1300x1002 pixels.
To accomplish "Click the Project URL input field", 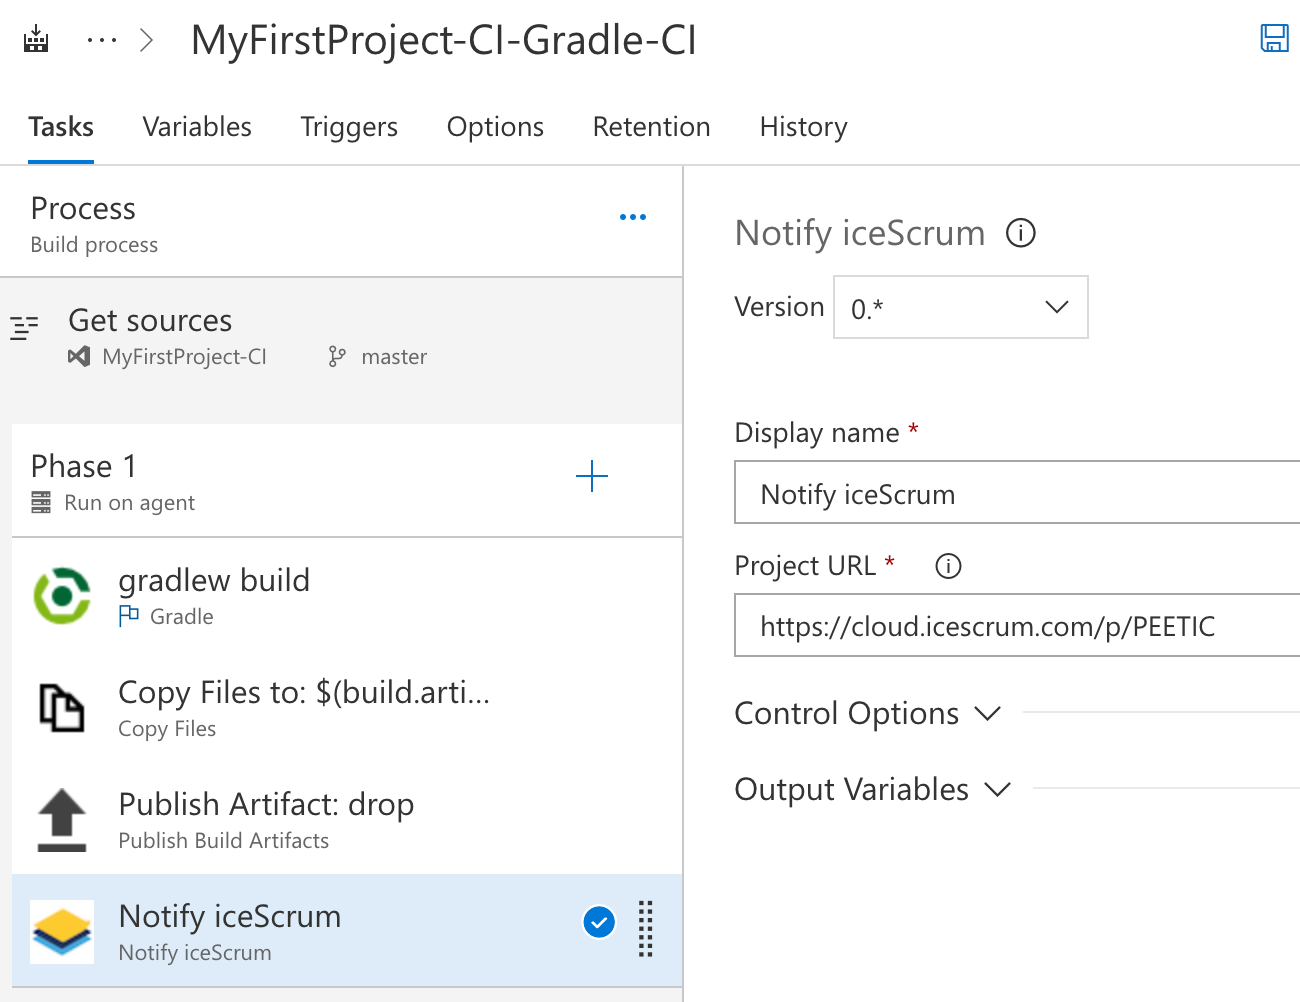I will point(1017,626).
